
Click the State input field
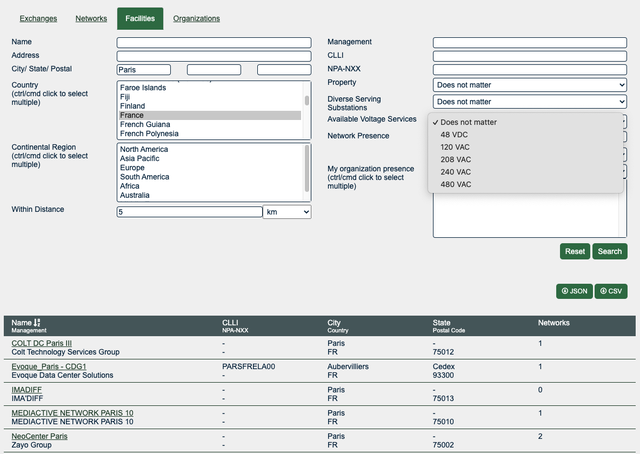tap(214, 70)
